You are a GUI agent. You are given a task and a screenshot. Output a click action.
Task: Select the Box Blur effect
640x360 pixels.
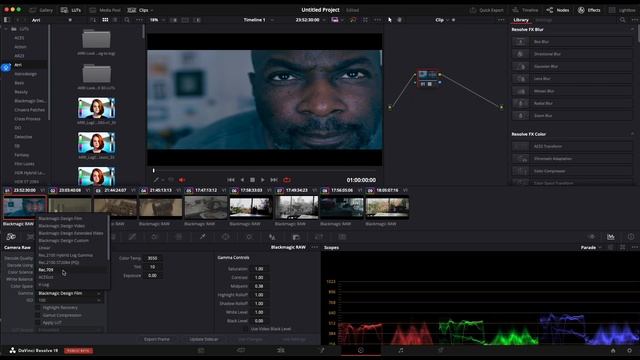tap(572, 42)
